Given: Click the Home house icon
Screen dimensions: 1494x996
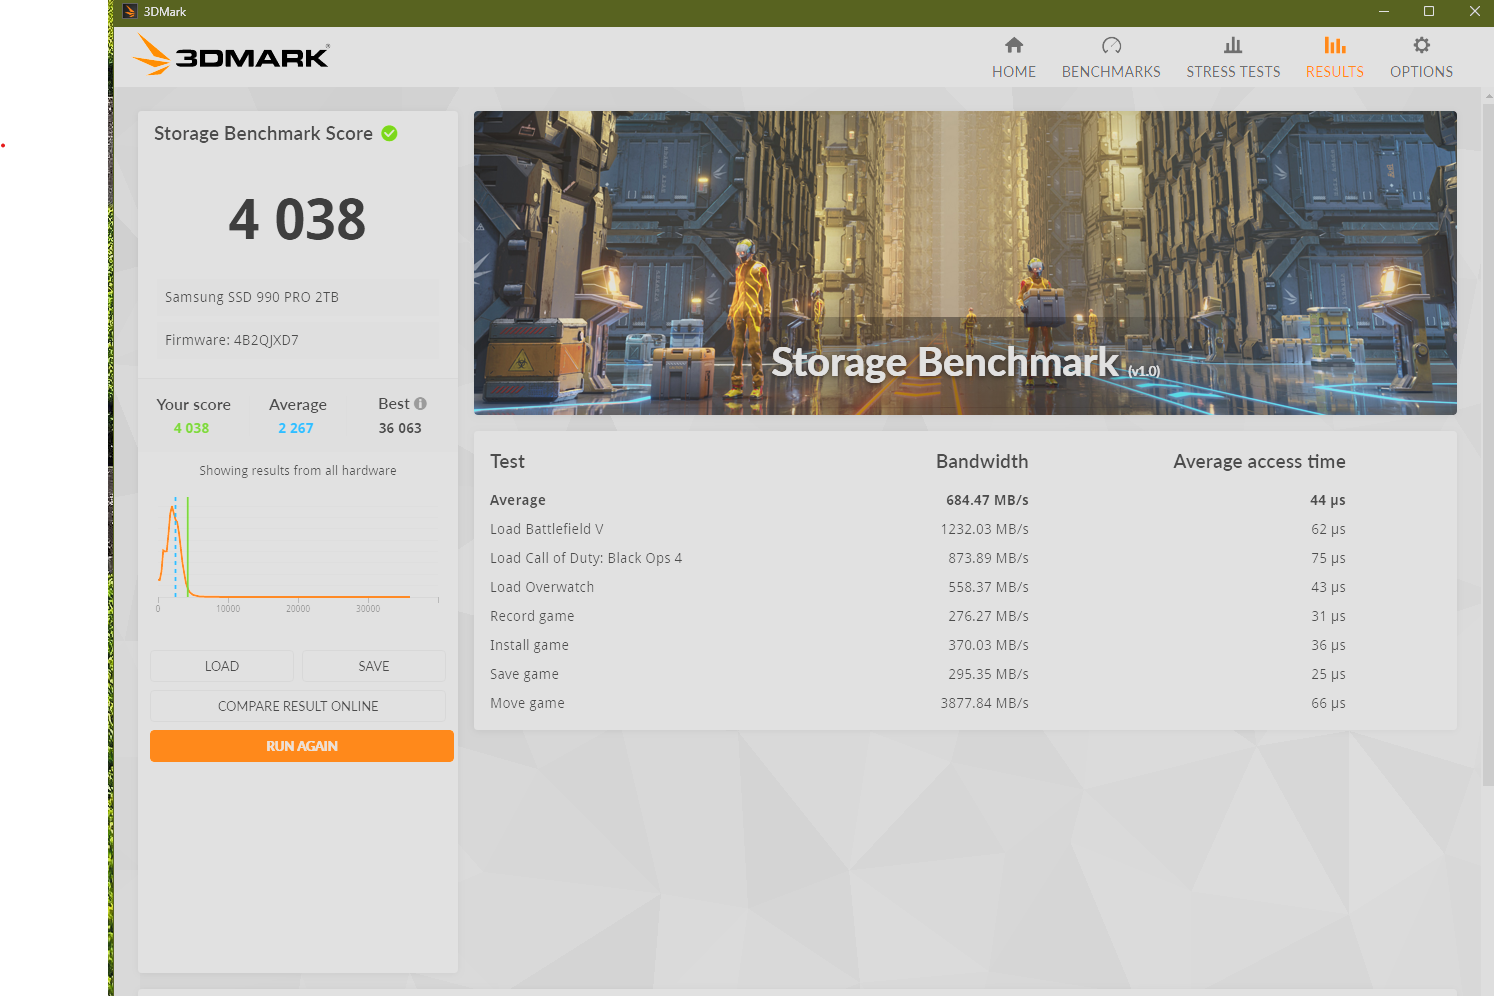Looking at the screenshot, I should (1013, 45).
